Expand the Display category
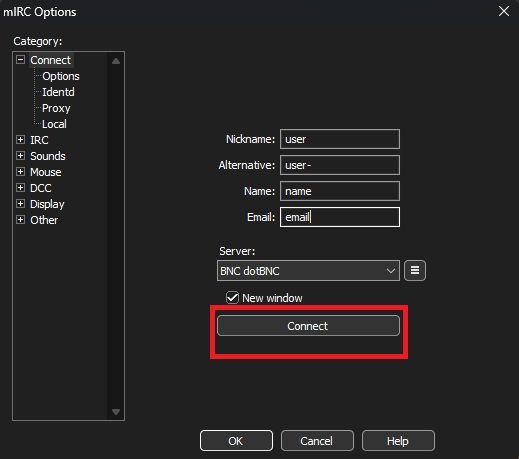This screenshot has height=459, width=519. coord(20,204)
